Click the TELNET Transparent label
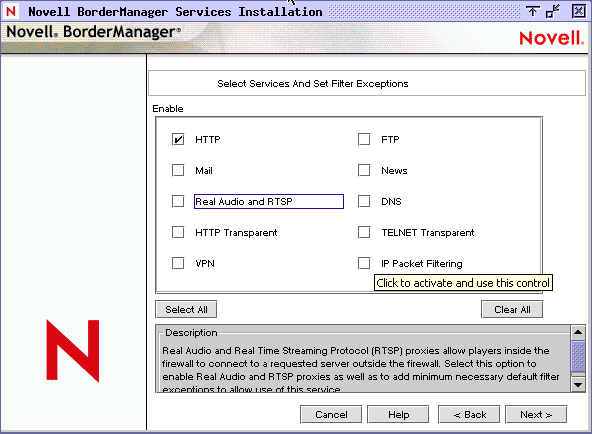The height and width of the screenshot is (434, 592). point(427,232)
